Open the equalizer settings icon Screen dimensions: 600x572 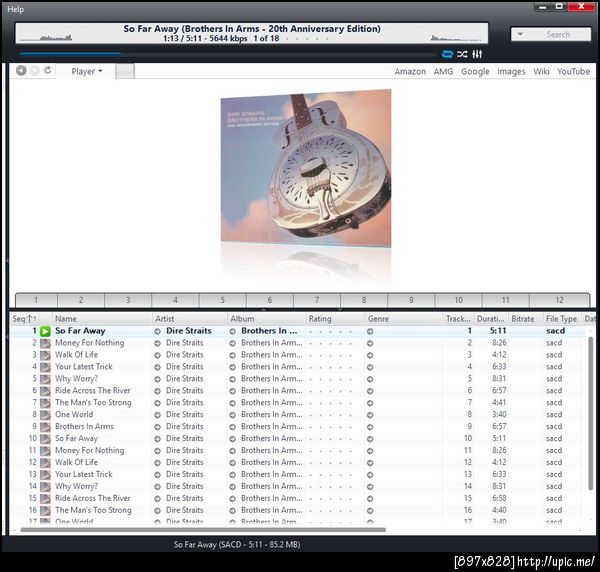coord(477,54)
